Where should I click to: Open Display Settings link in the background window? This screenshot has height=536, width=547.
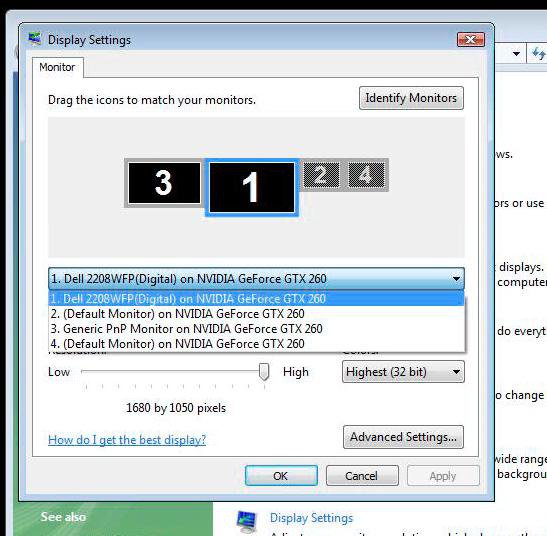pyautogui.click(x=312, y=518)
